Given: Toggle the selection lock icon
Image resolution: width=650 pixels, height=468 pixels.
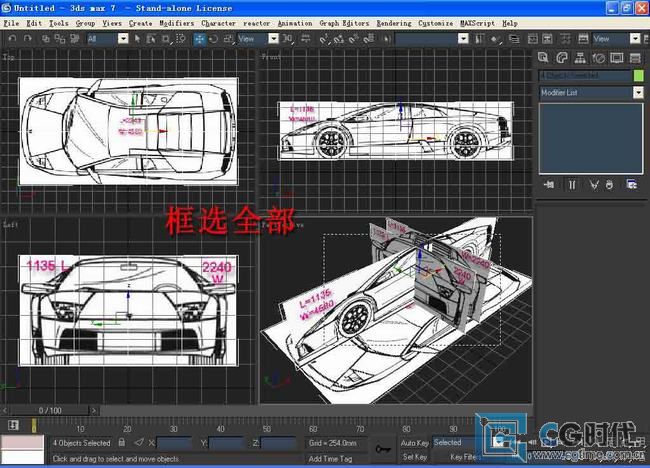Looking at the screenshot, I should [x=121, y=441].
